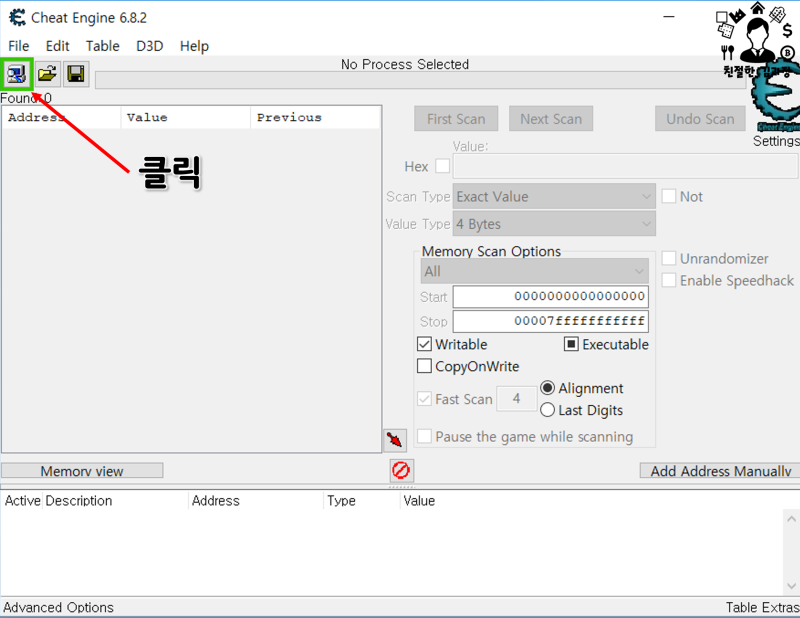Minimize the Cheat Engine window
This screenshot has width=800, height=618.
(x=668, y=17)
